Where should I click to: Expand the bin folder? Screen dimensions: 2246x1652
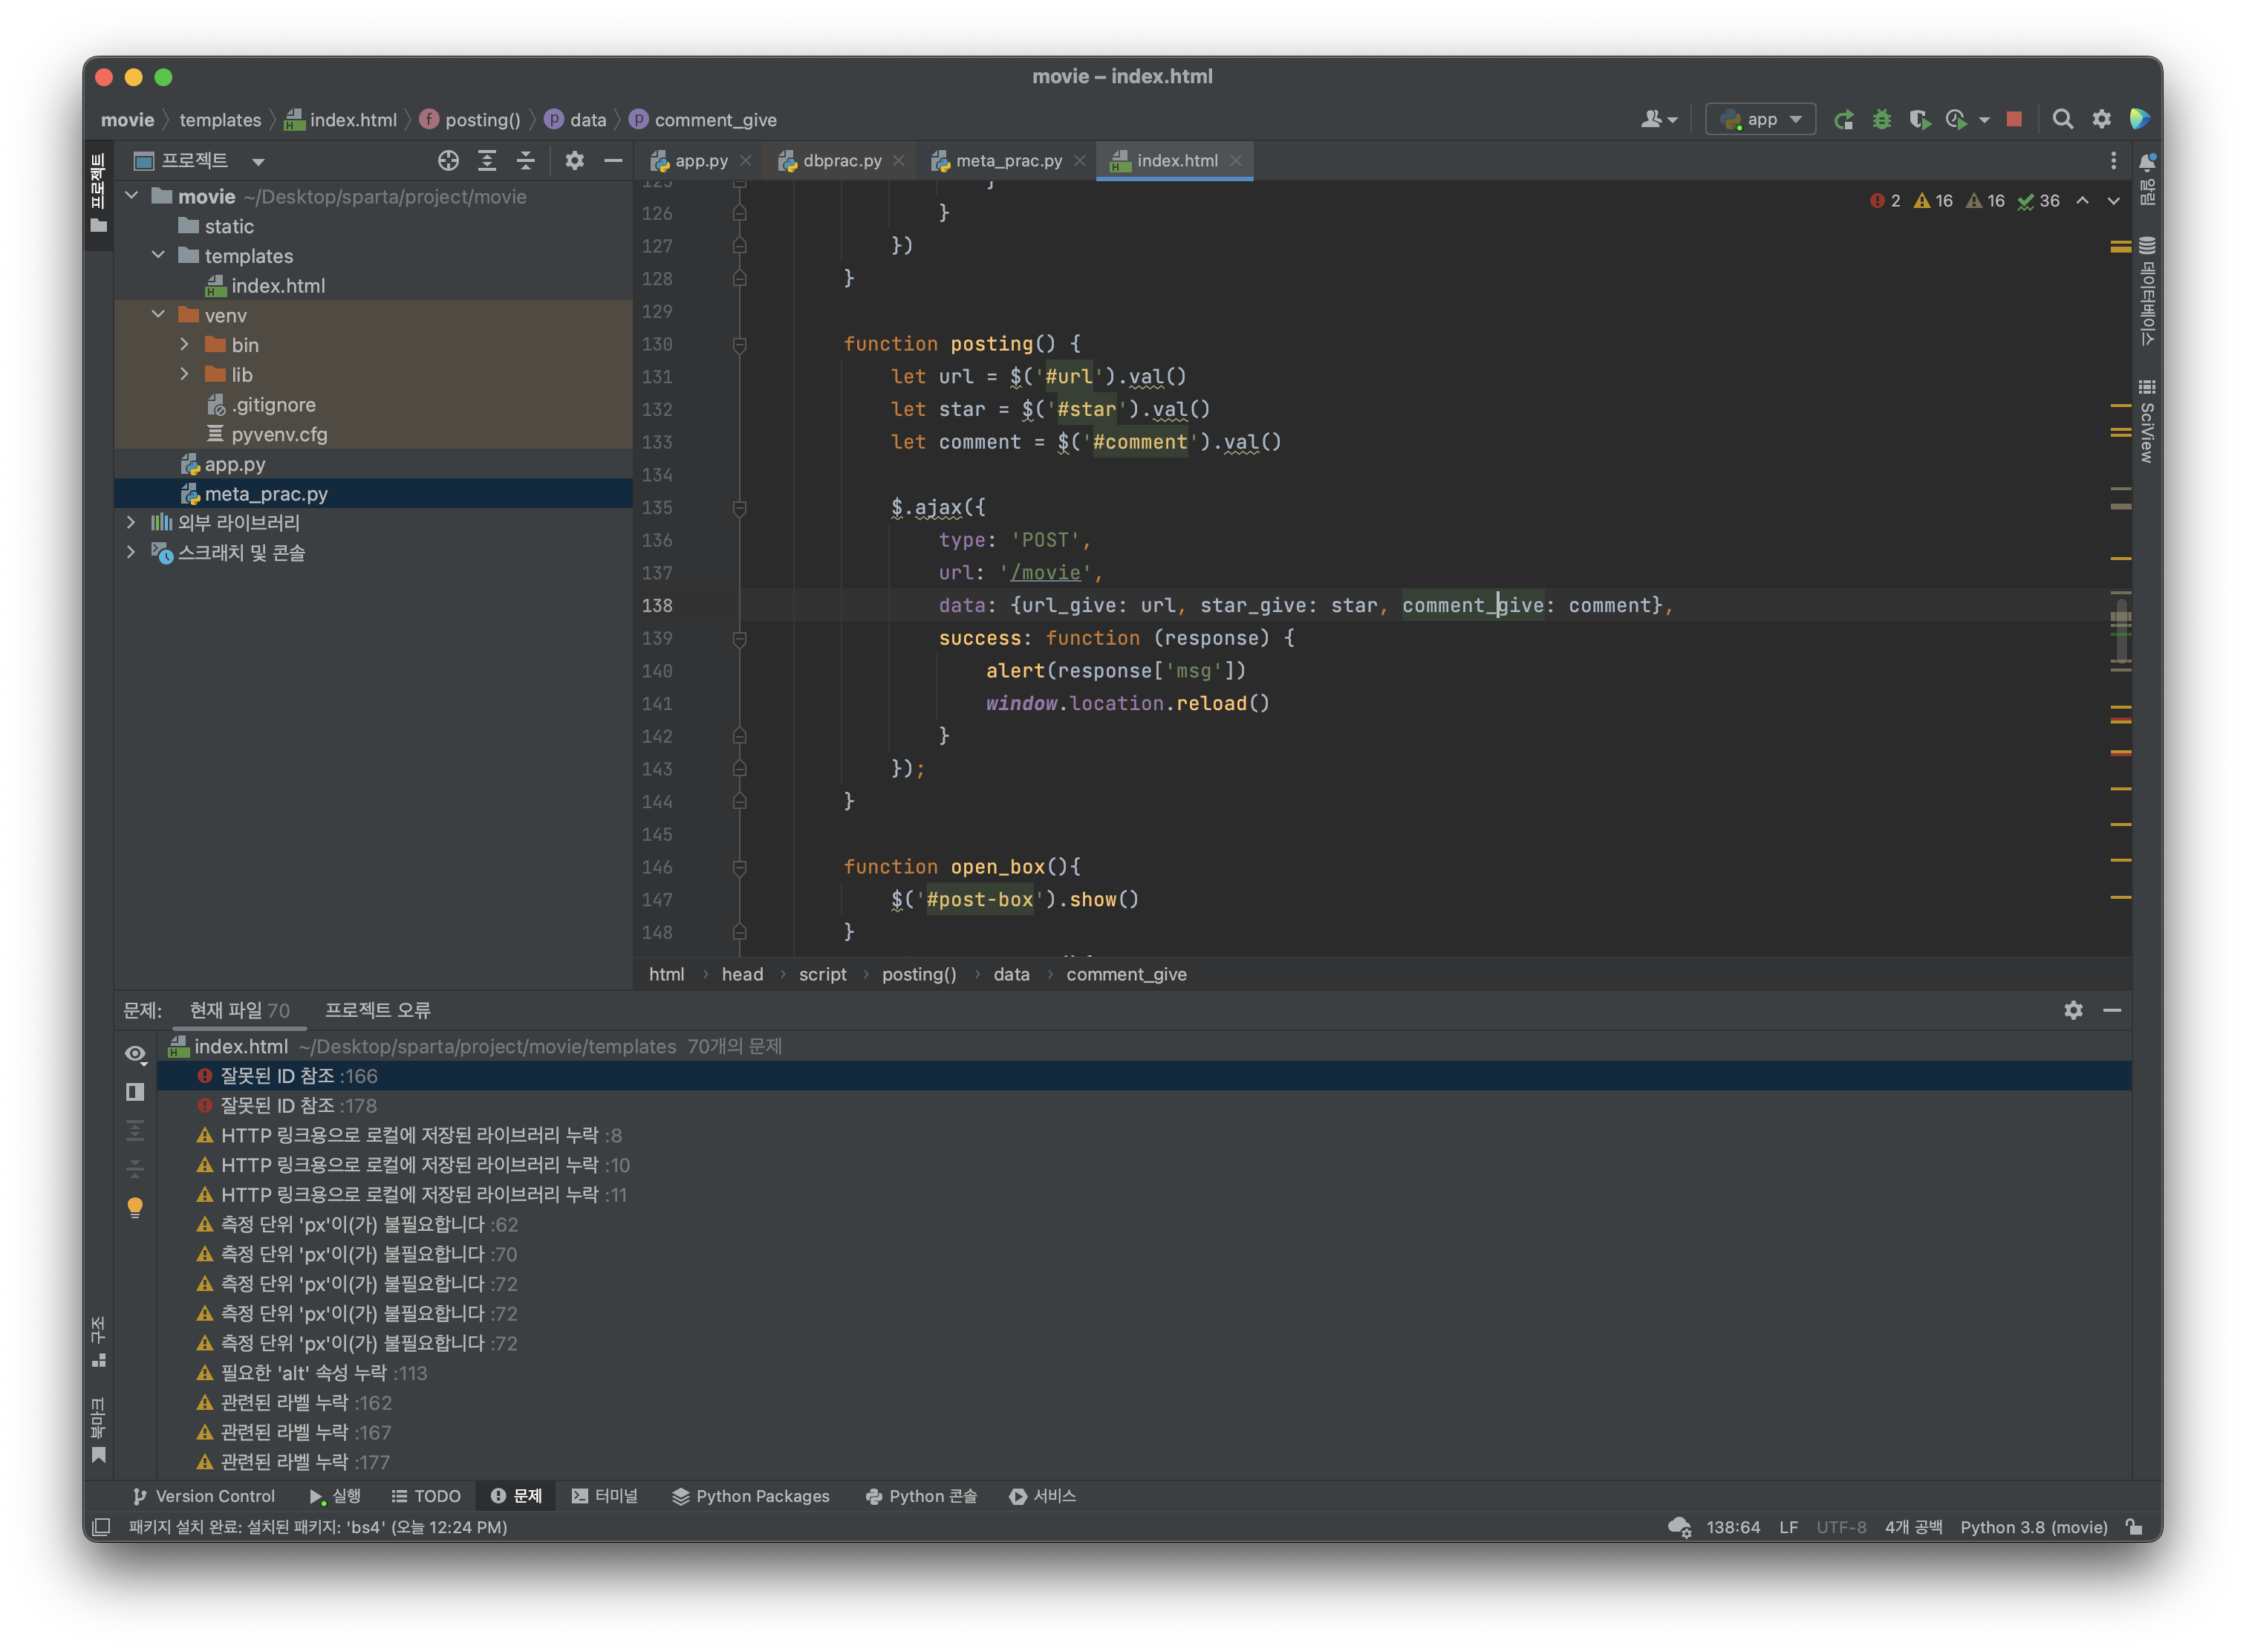click(185, 344)
